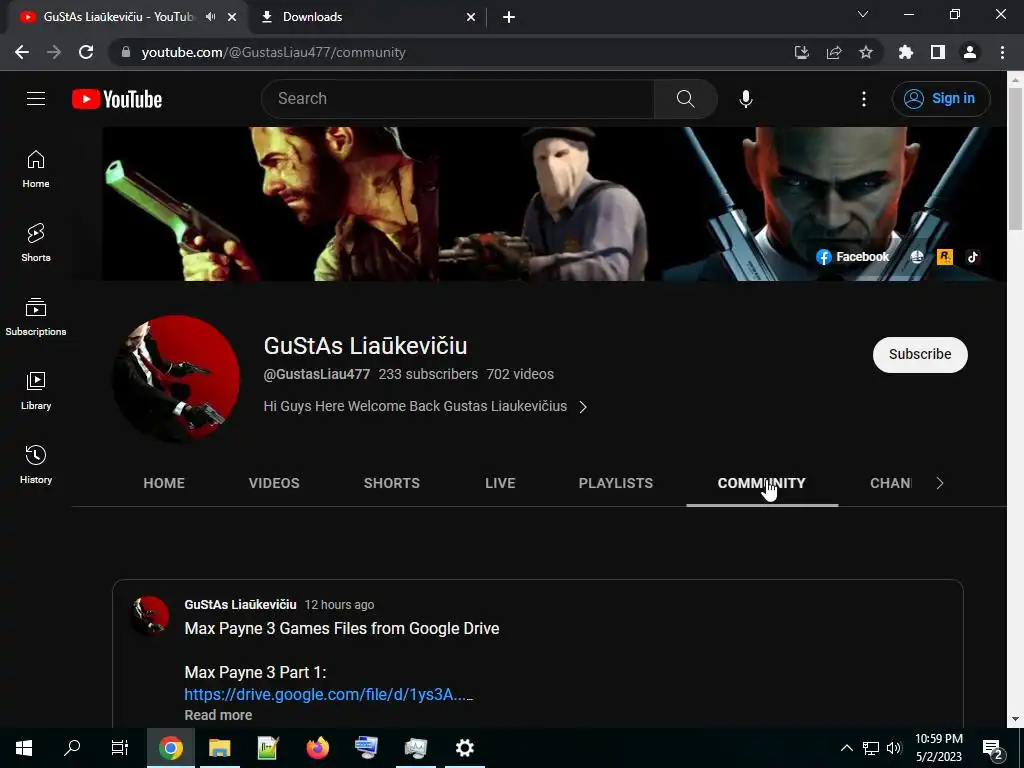Subscribe to GuStAs Liaūkevičiu channel
The height and width of the screenshot is (768, 1024).
click(920, 355)
